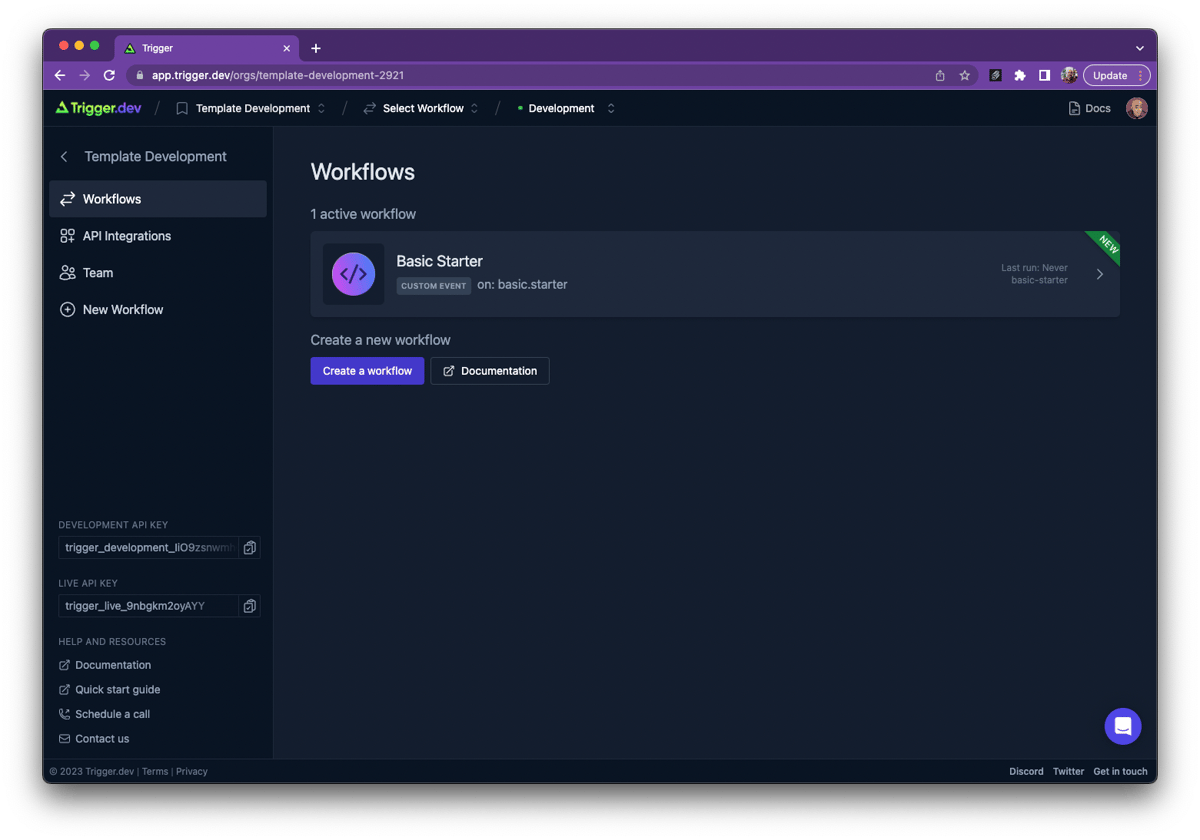Select New Workflow in the sidebar
The image size is (1200, 840).
coord(158,310)
